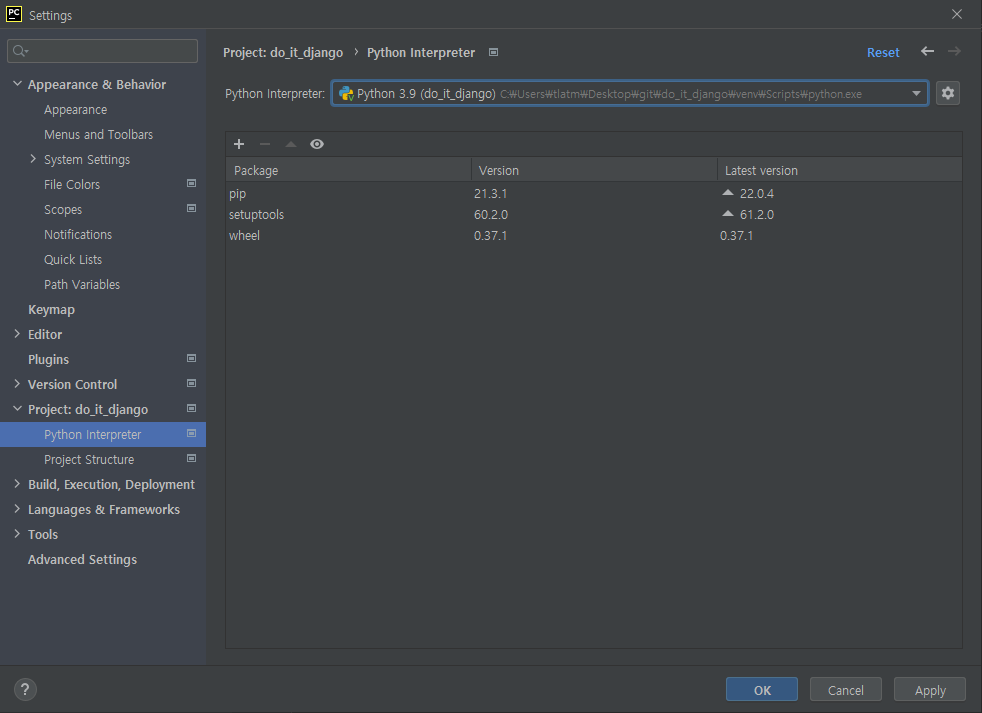982x713 pixels.
Task: Click project icon beside Project: do_it_django tree row
Action: pyautogui.click(x=192, y=409)
